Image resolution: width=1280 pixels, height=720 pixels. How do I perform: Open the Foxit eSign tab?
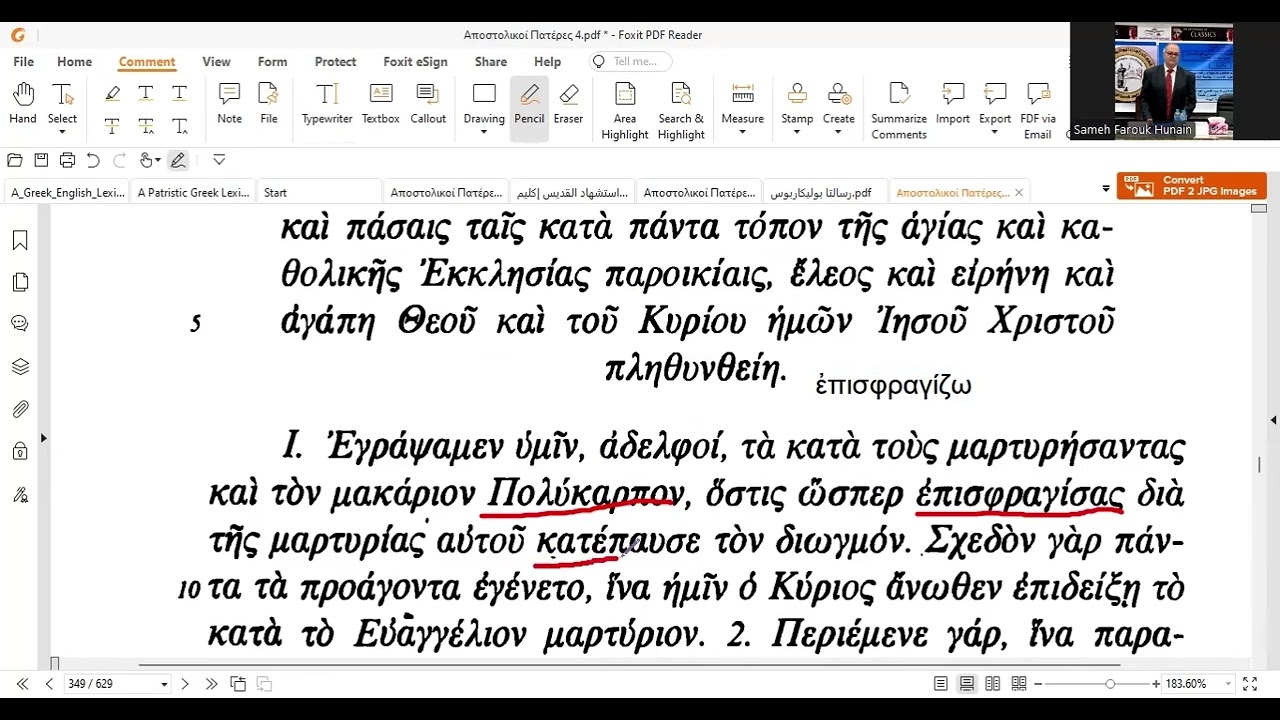click(x=415, y=62)
